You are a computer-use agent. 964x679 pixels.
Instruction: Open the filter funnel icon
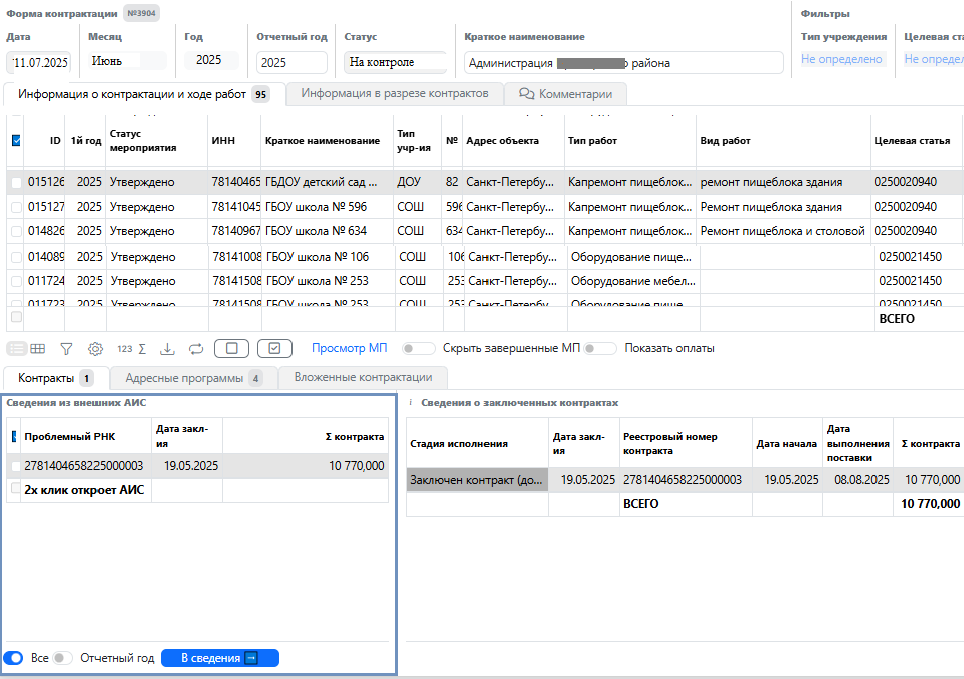point(66,349)
